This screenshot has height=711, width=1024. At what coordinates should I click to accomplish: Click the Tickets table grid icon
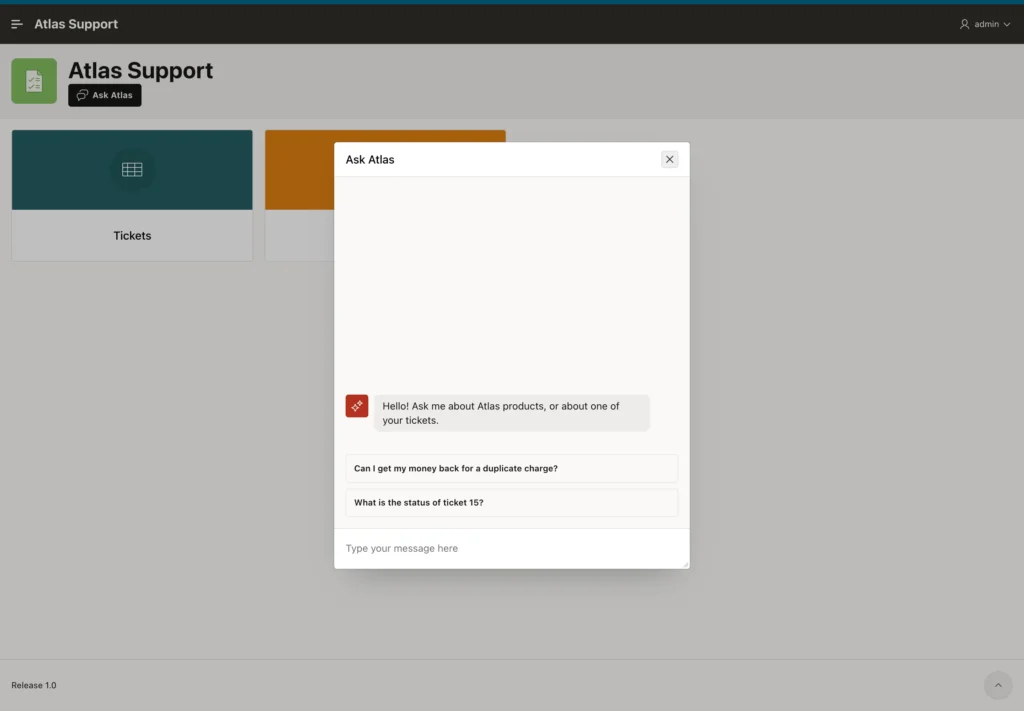tap(132, 170)
